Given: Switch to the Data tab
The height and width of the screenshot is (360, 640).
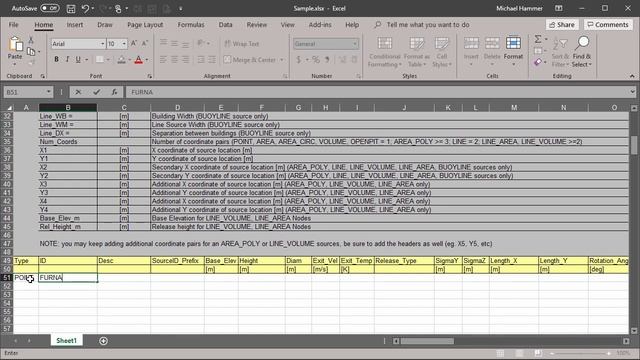Looking at the screenshot, I should point(225,25).
